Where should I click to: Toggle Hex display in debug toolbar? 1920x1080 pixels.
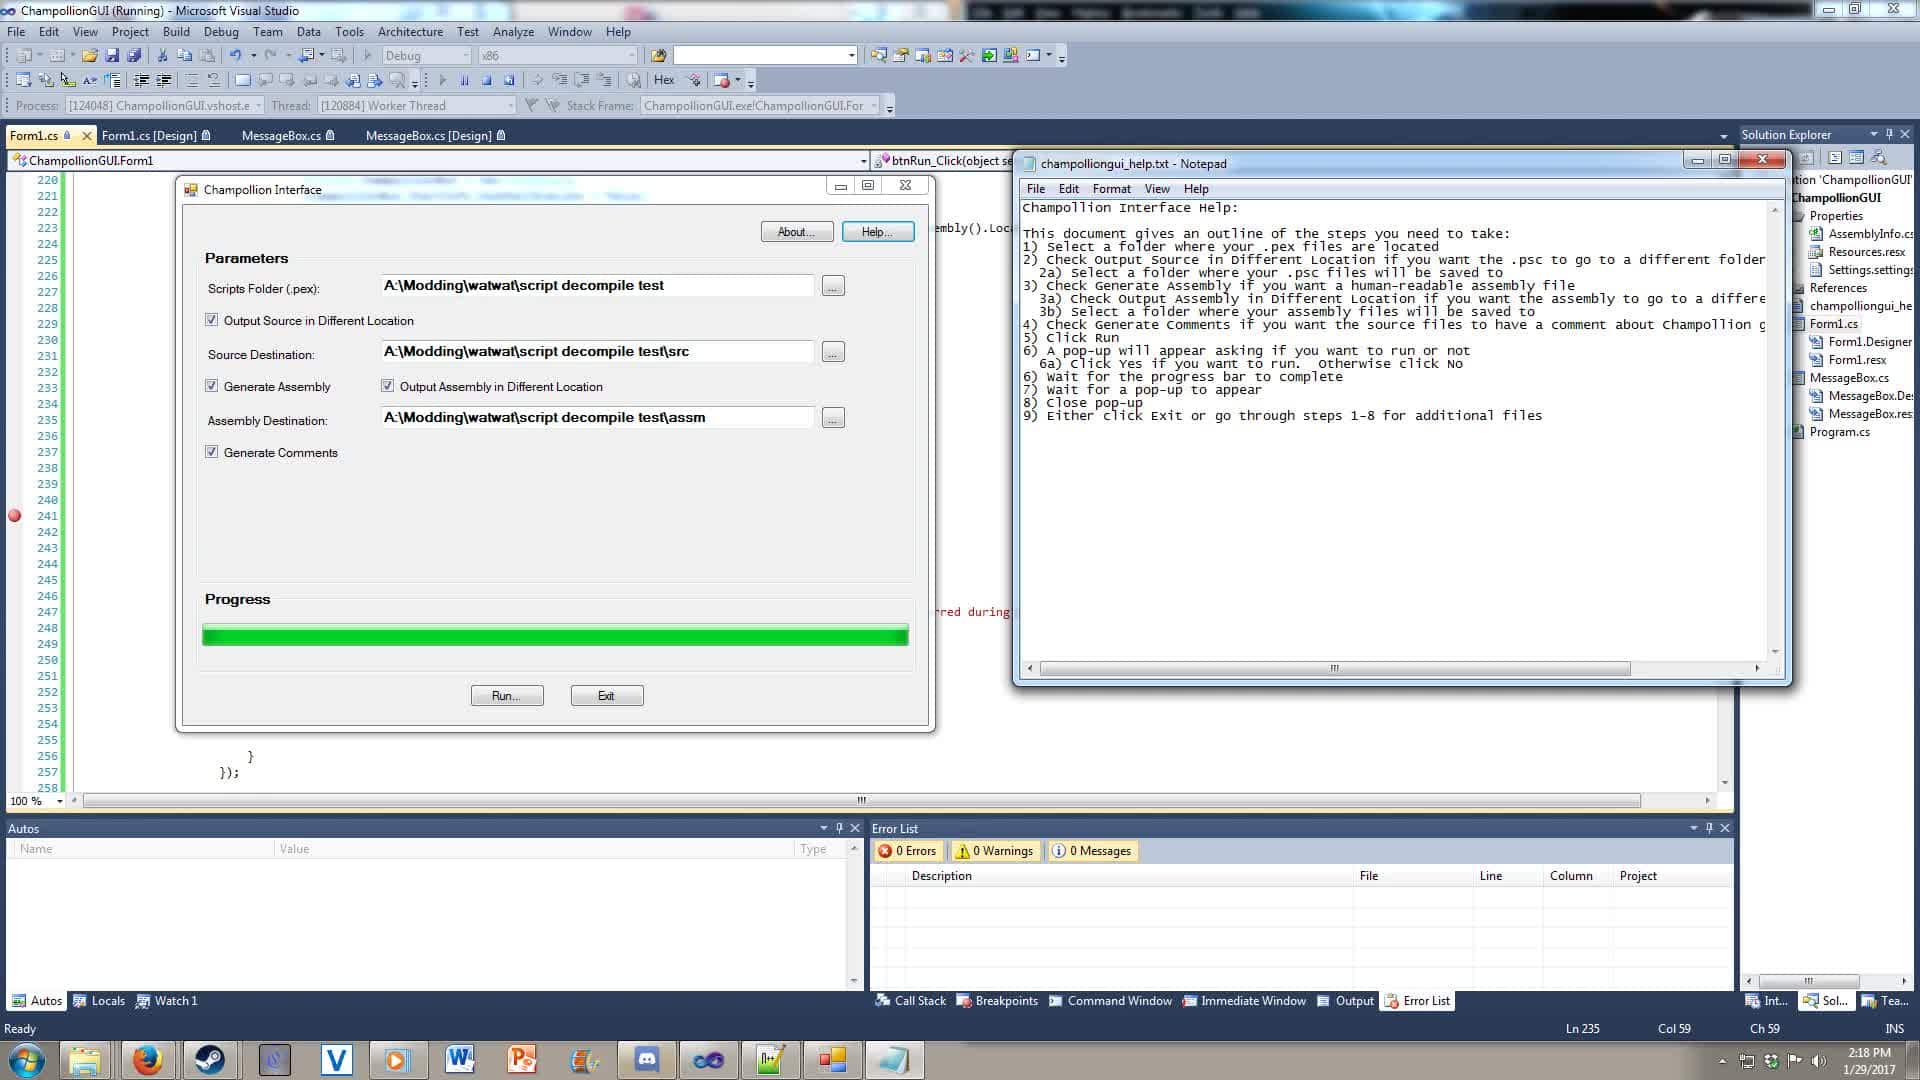point(664,80)
